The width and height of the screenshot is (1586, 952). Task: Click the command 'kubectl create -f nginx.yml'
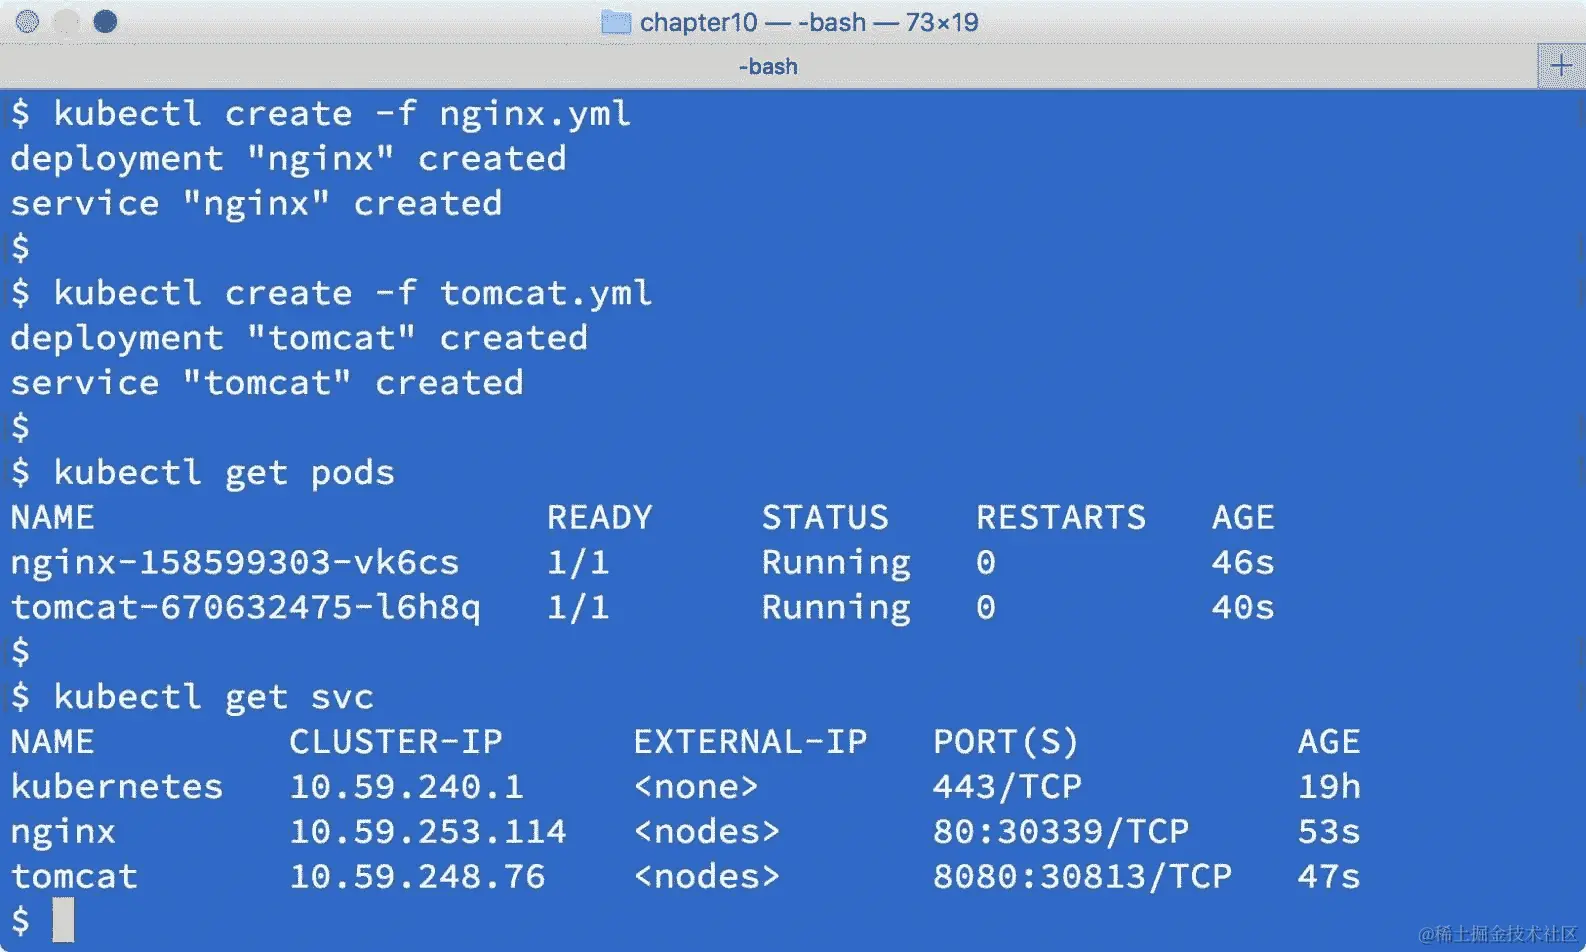click(342, 114)
